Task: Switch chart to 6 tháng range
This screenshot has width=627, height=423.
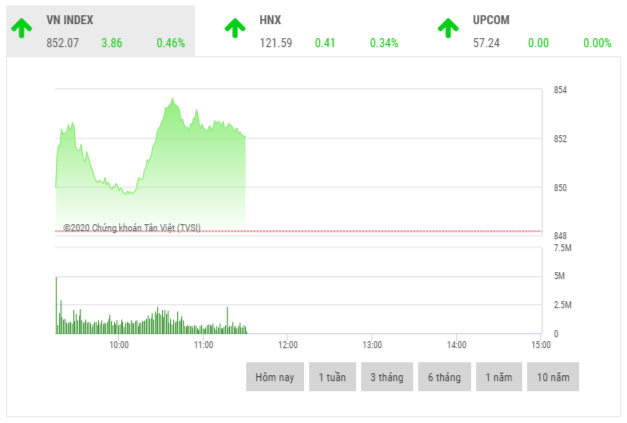Action: [443, 377]
